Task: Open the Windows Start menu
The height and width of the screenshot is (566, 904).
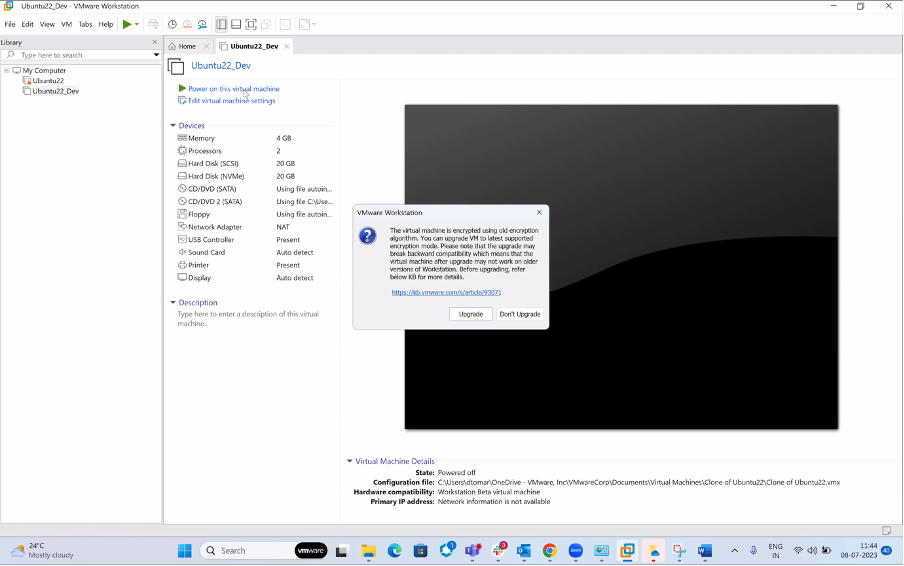Action: coord(184,551)
